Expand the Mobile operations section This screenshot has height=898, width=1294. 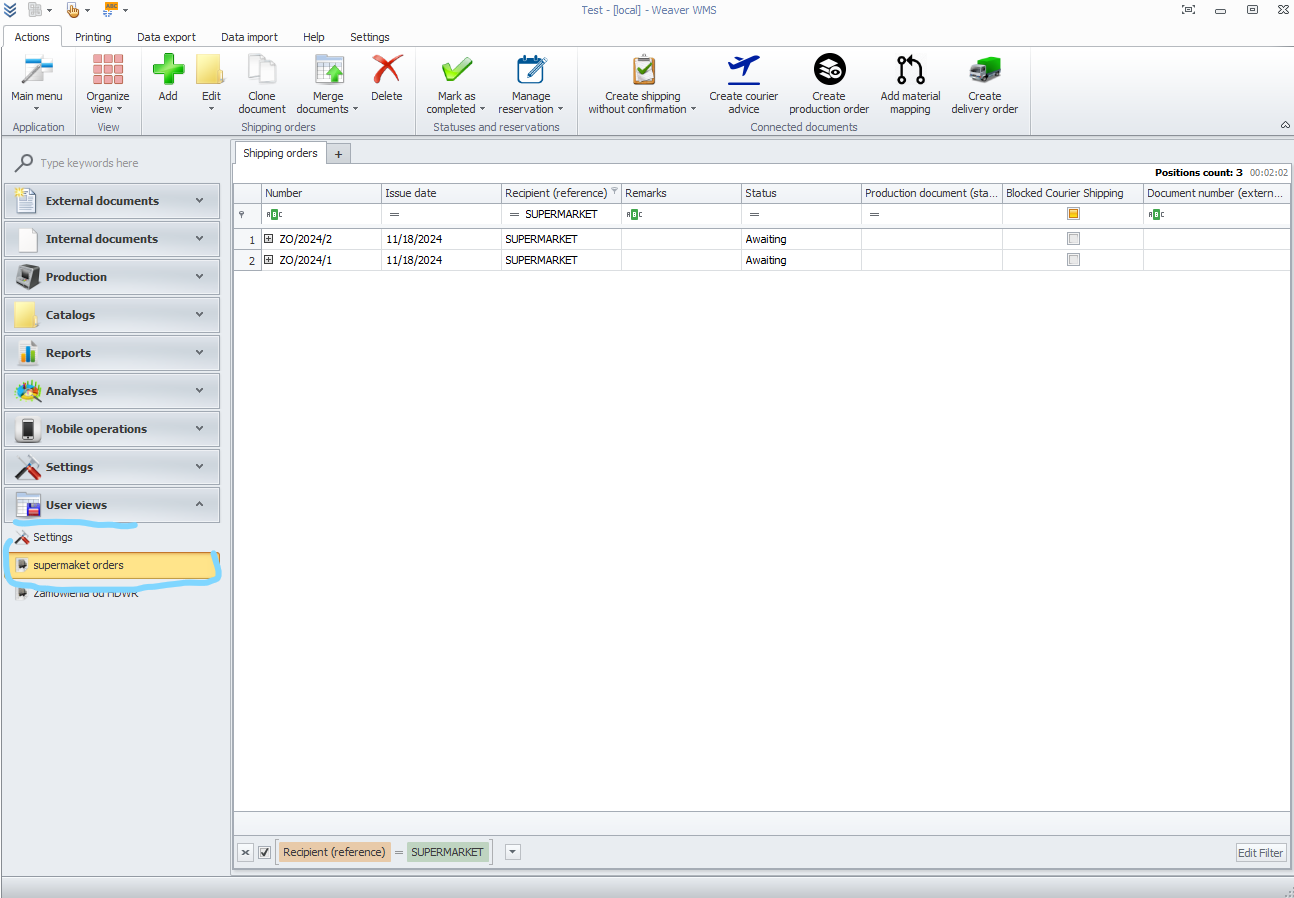112,429
